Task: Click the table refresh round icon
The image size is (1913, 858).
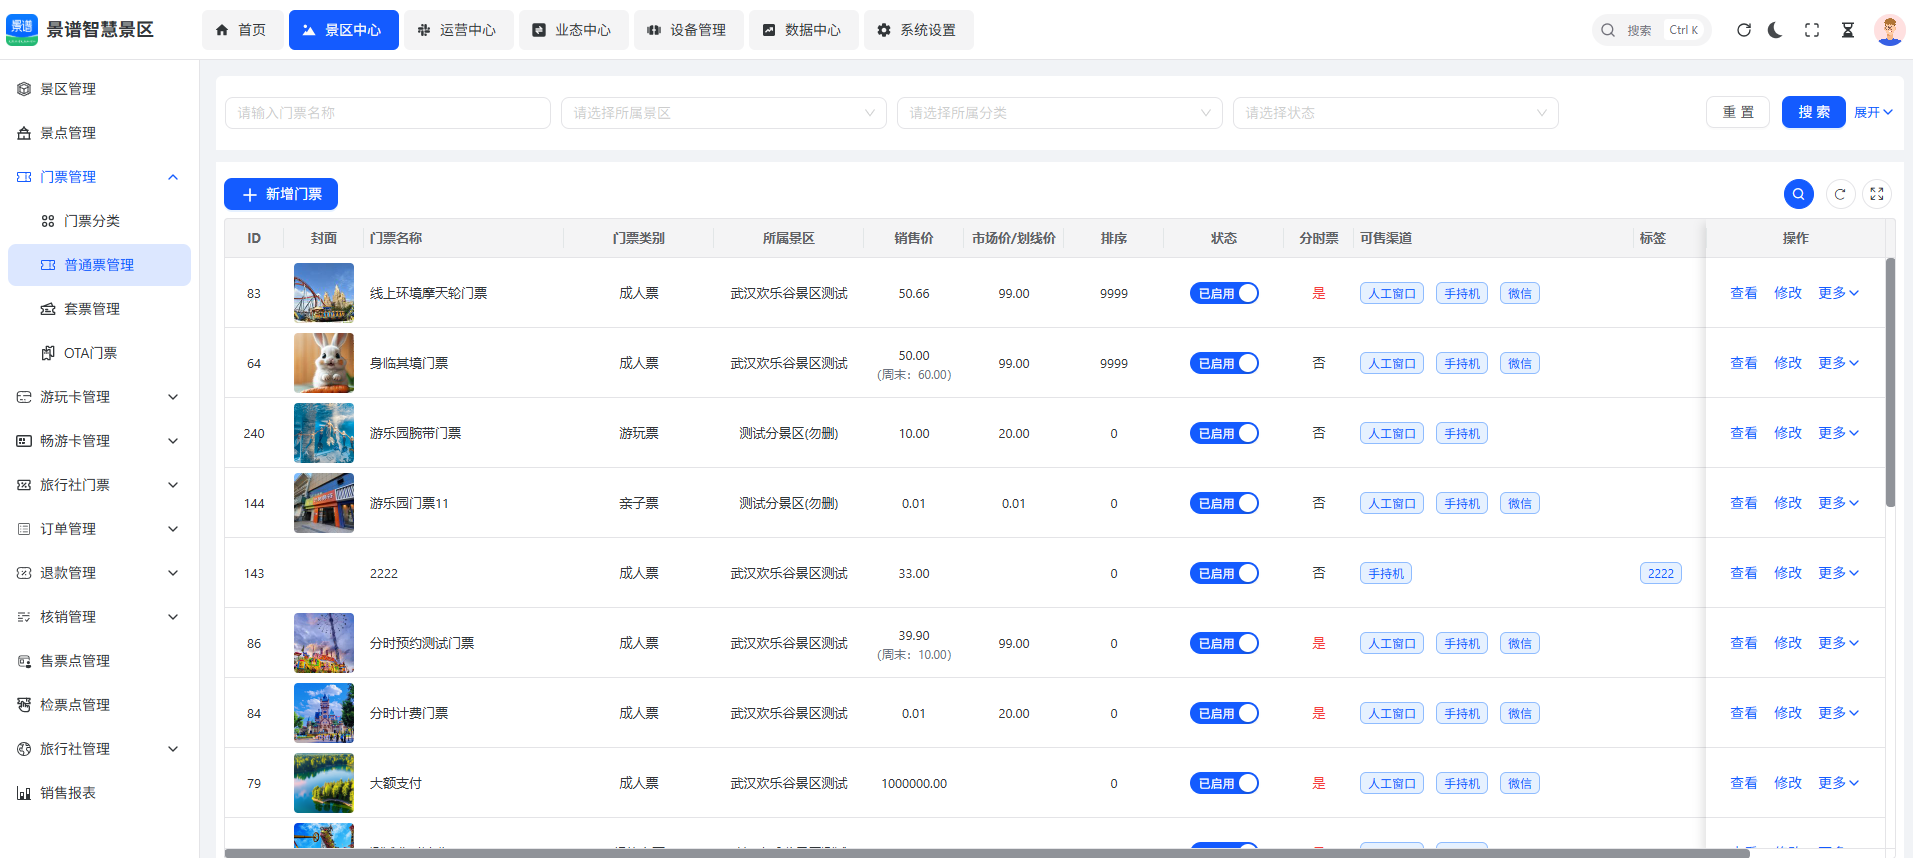Action: 1840,194
